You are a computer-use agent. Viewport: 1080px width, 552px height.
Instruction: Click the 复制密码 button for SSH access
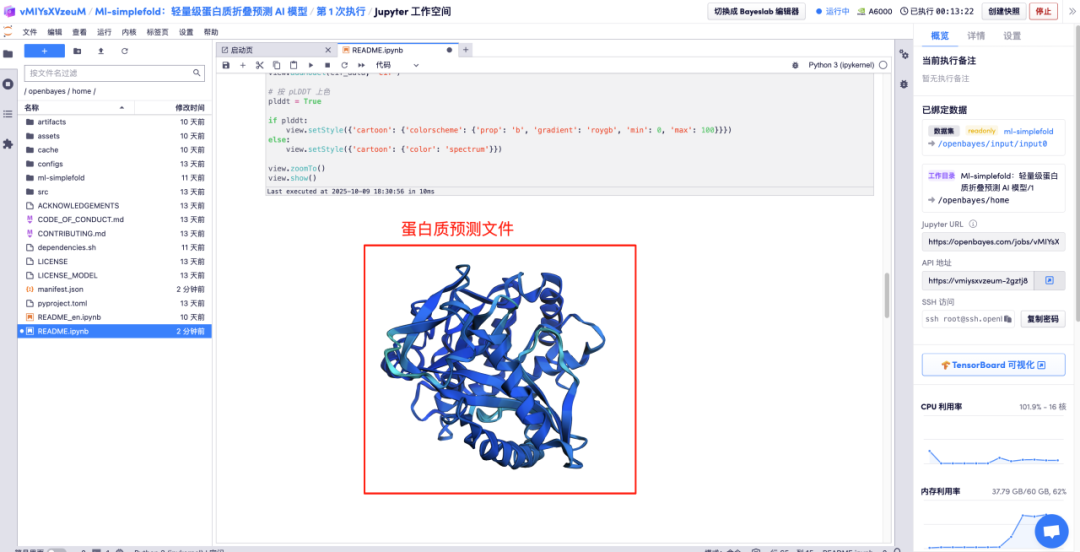(1042, 319)
